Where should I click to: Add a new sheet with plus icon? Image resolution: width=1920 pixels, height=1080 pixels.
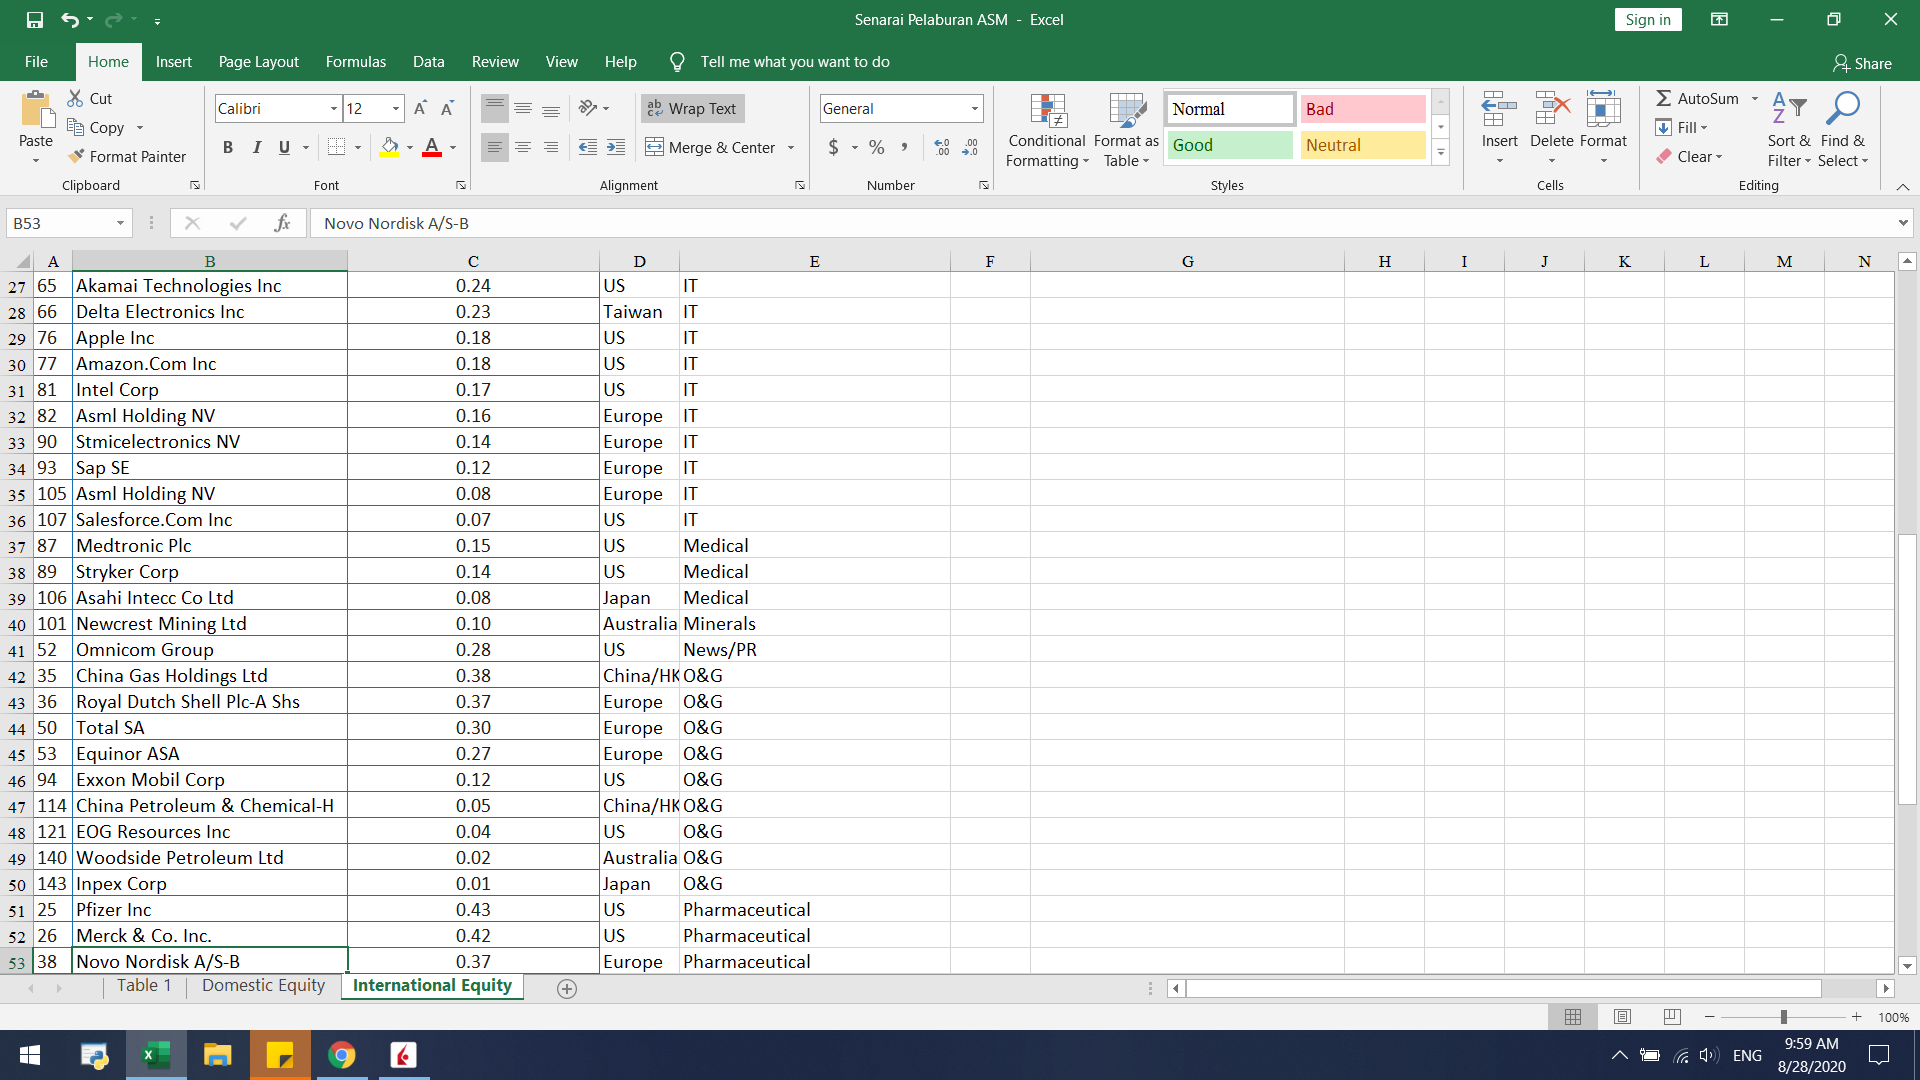coord(567,988)
